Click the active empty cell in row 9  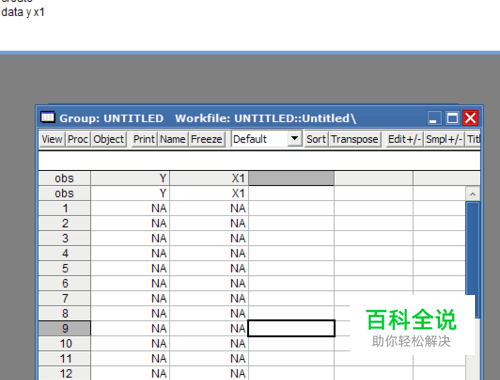[291, 328]
